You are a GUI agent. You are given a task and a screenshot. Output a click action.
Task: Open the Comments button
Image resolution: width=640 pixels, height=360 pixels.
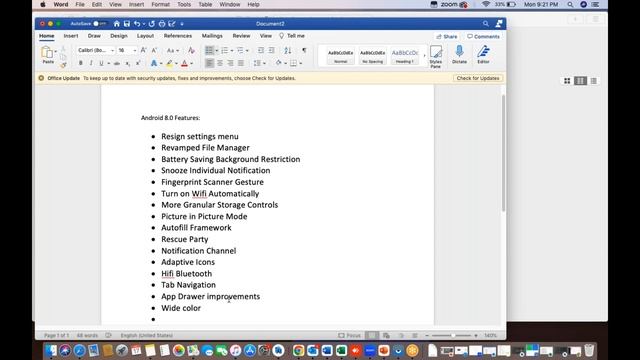[x=483, y=36]
